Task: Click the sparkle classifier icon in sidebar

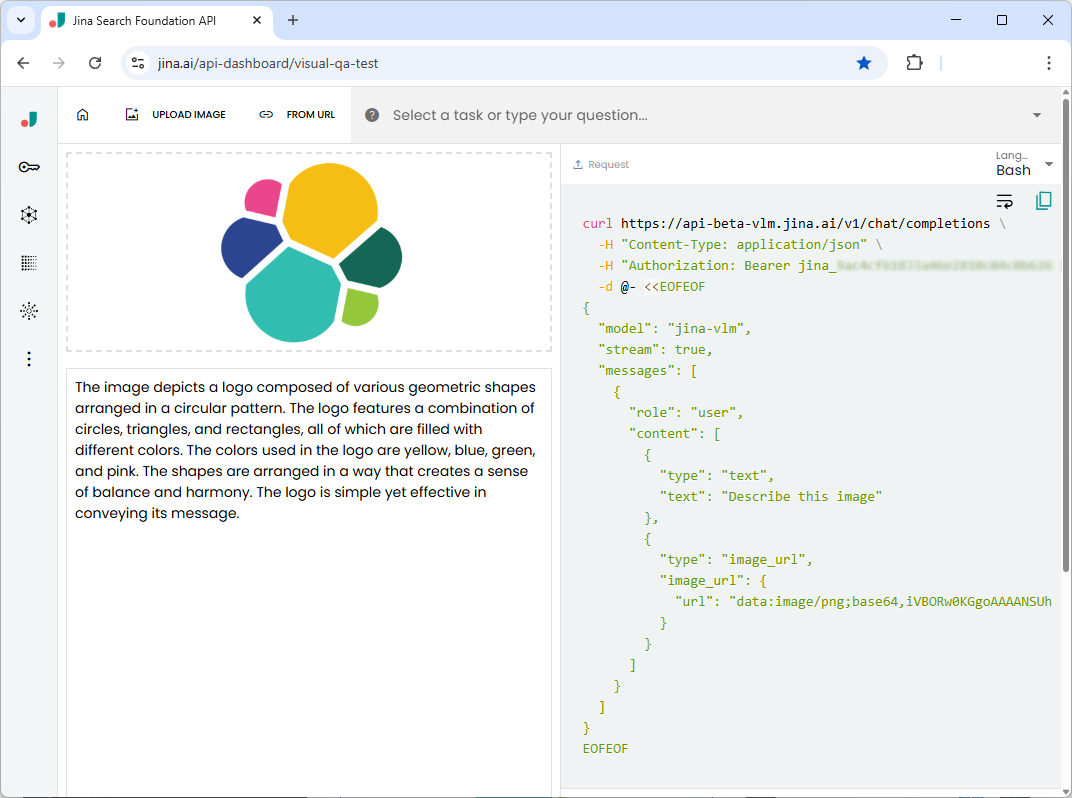Action: pos(29,310)
